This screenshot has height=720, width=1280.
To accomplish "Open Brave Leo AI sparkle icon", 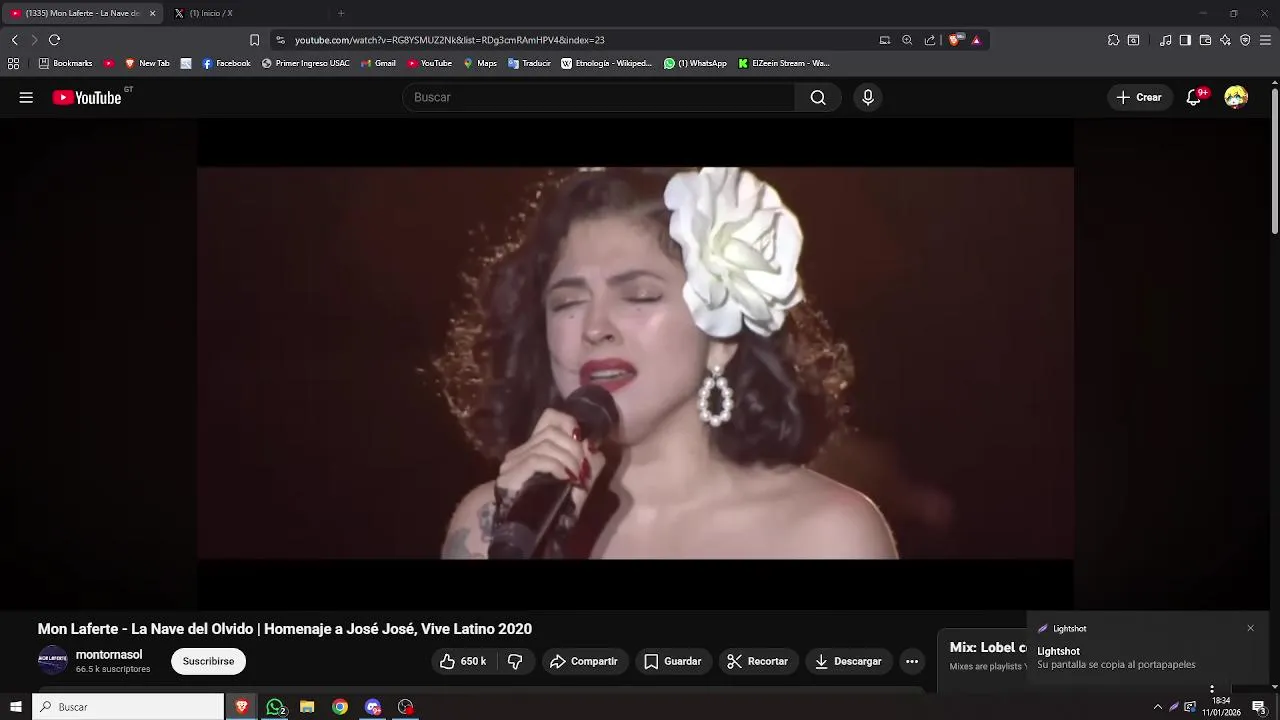I will pyautogui.click(x=1225, y=40).
